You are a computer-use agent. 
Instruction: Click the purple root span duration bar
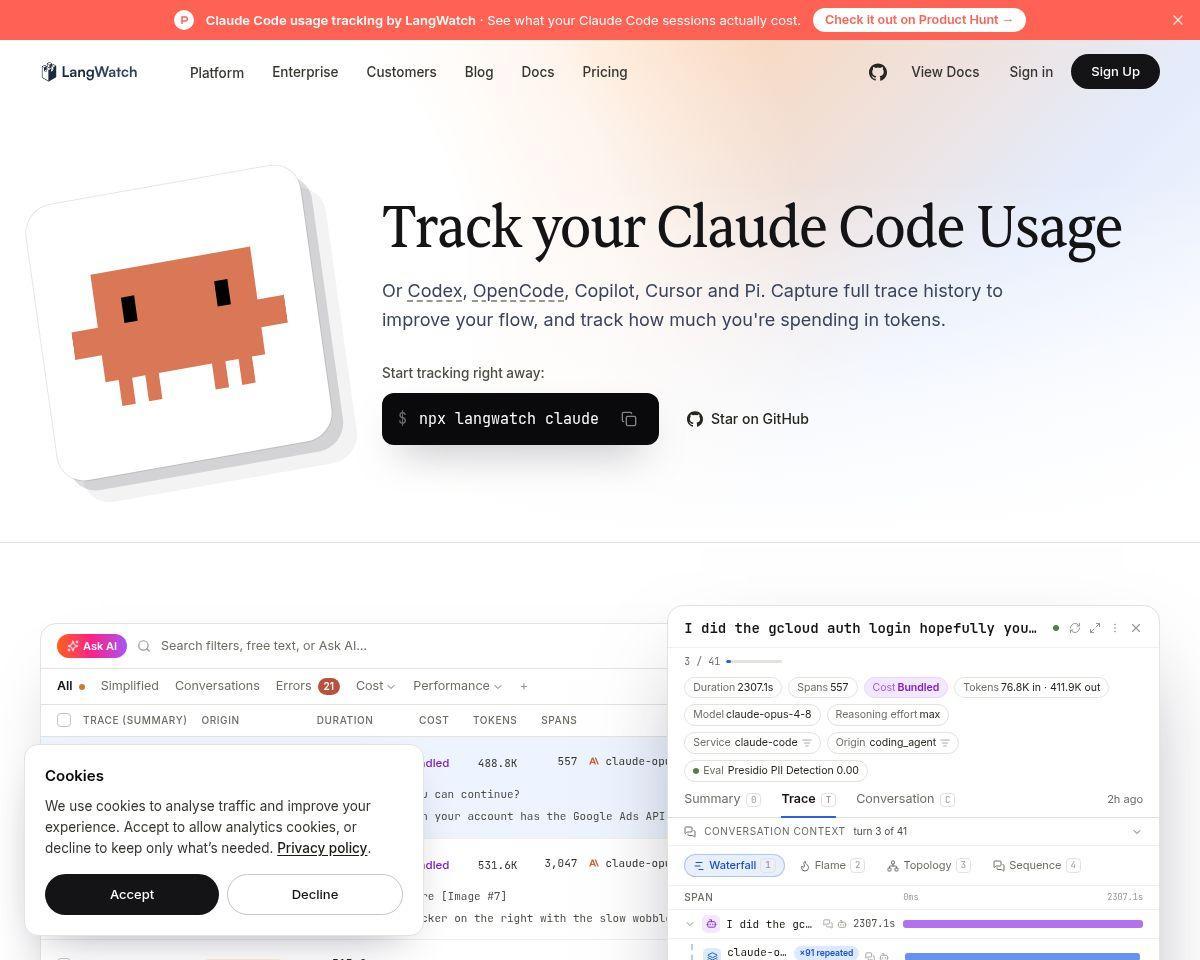point(1023,924)
